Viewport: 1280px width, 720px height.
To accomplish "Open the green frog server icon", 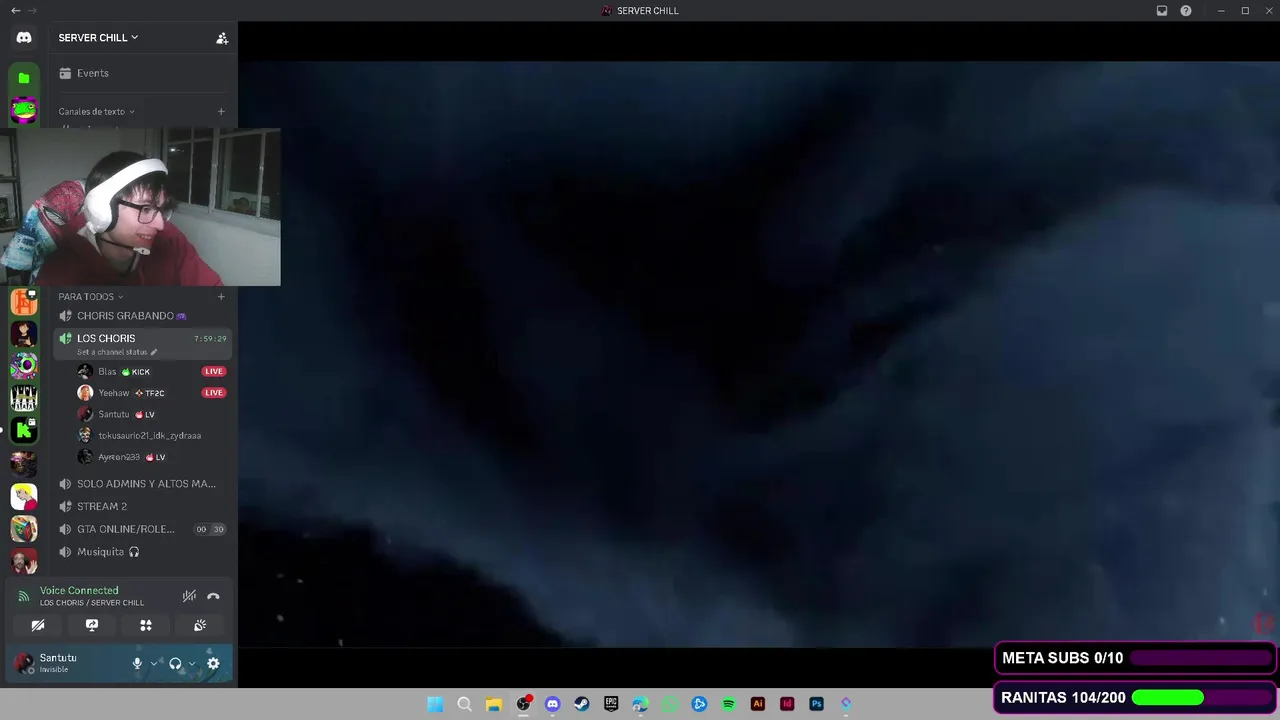I will click(24, 110).
